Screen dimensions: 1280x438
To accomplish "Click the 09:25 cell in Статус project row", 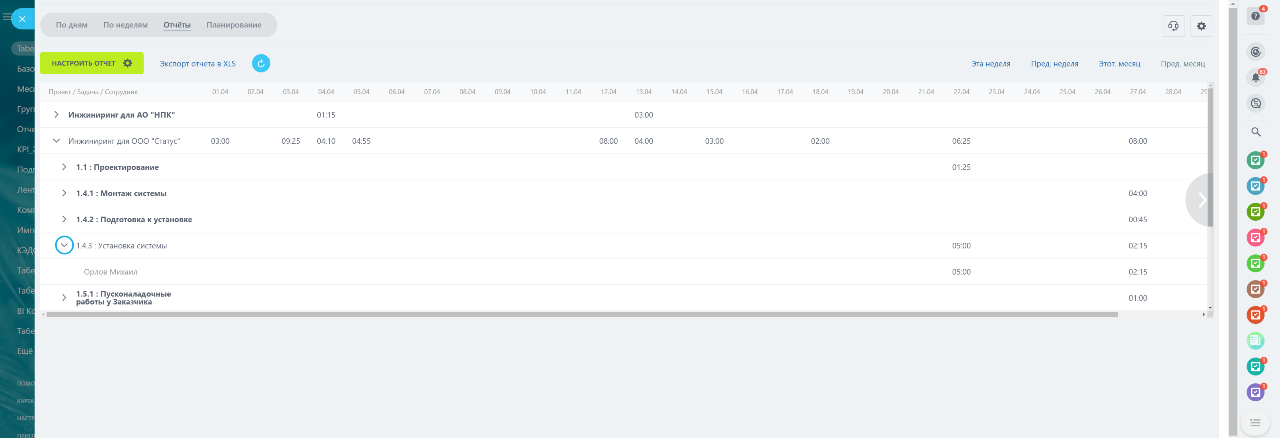I will tap(291, 141).
